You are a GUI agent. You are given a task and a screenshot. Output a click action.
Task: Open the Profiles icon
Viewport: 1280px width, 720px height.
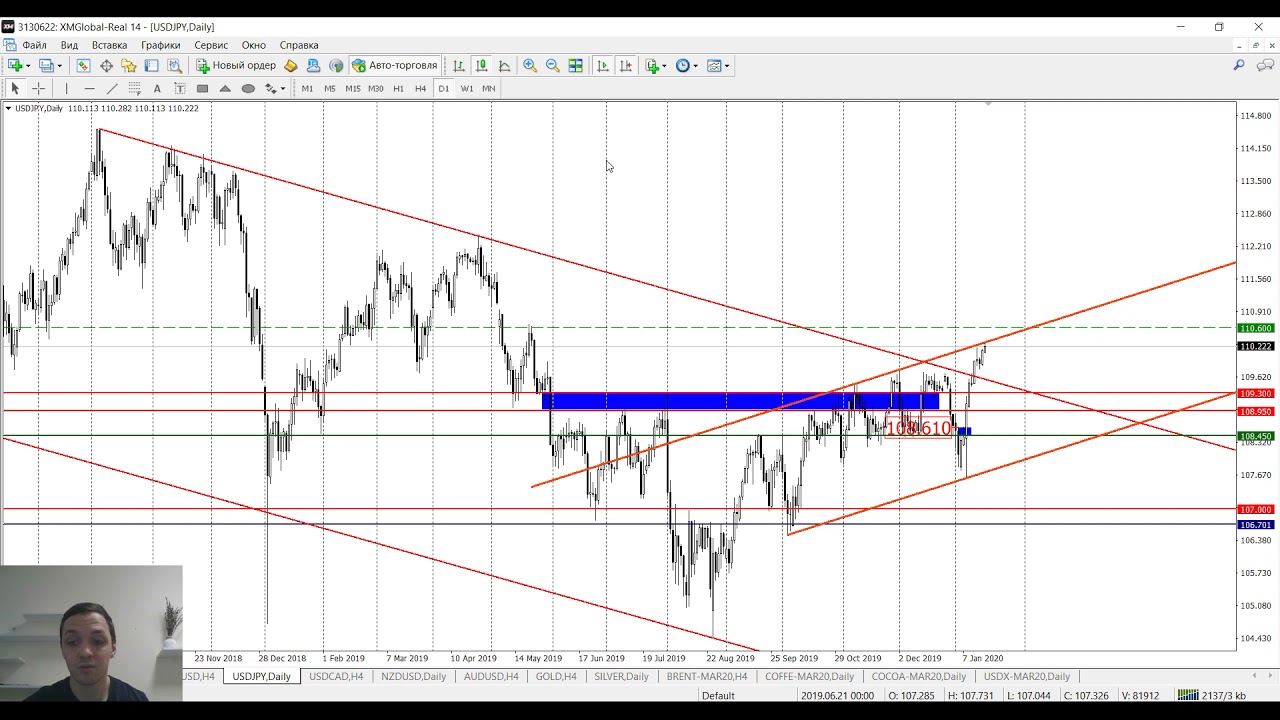(46, 65)
